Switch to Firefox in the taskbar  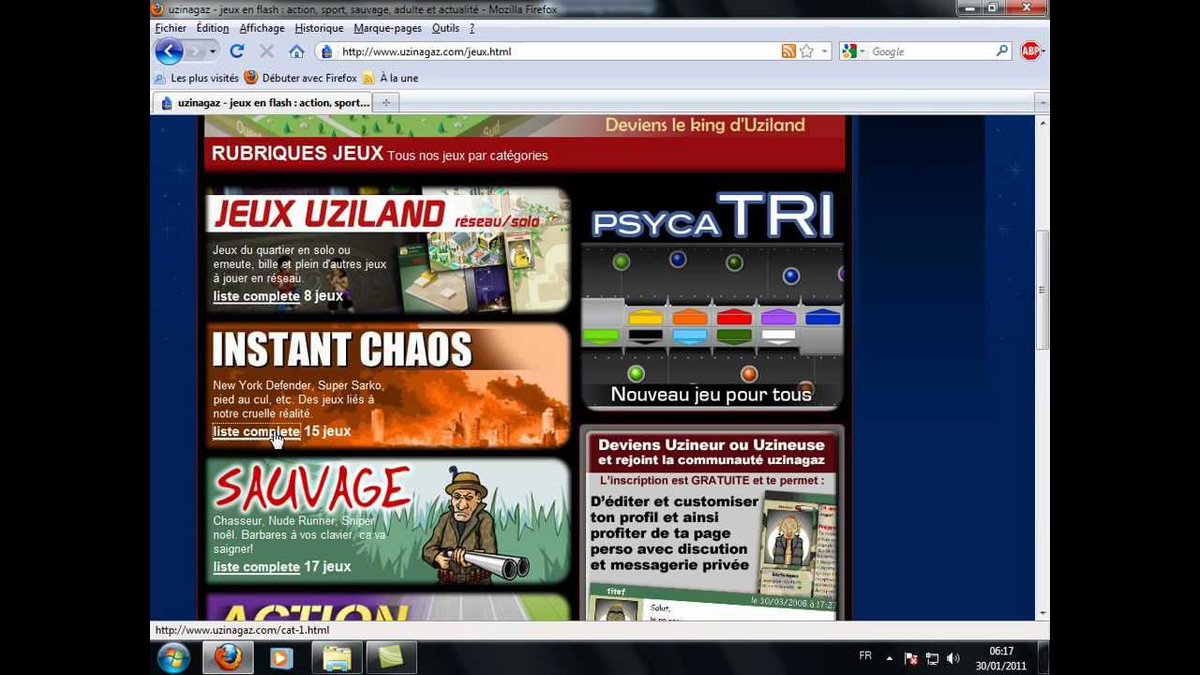228,657
